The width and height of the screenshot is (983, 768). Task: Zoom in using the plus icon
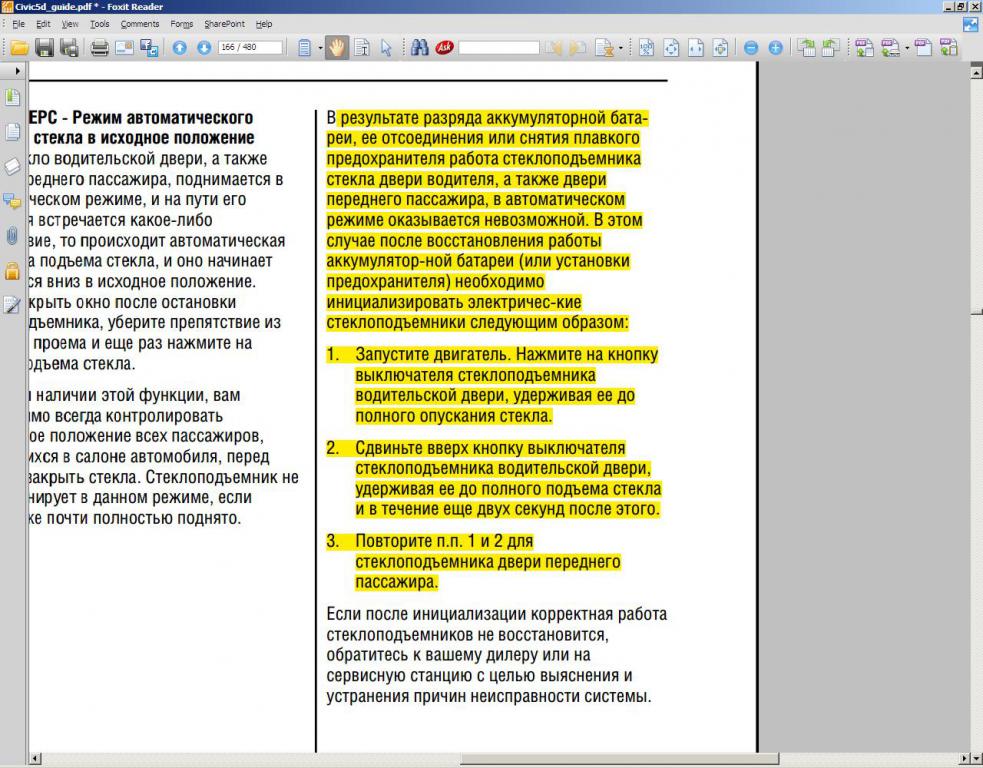(x=775, y=47)
